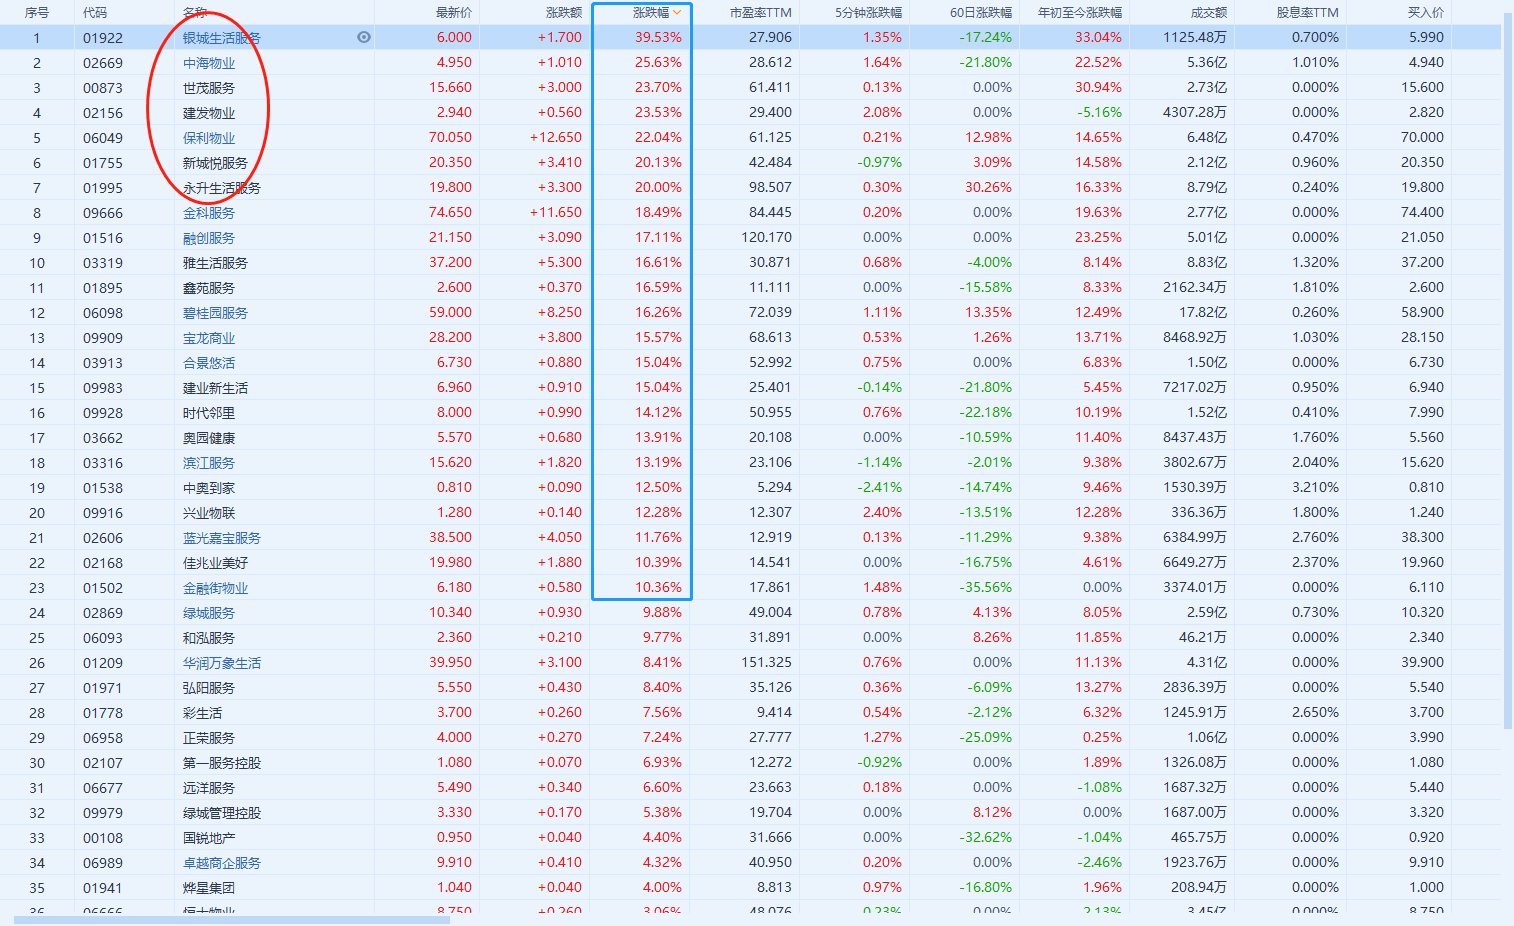Viewport: 1514px width, 926px height.
Task: Select the 中奥到家 stock name
Action: tap(209, 488)
